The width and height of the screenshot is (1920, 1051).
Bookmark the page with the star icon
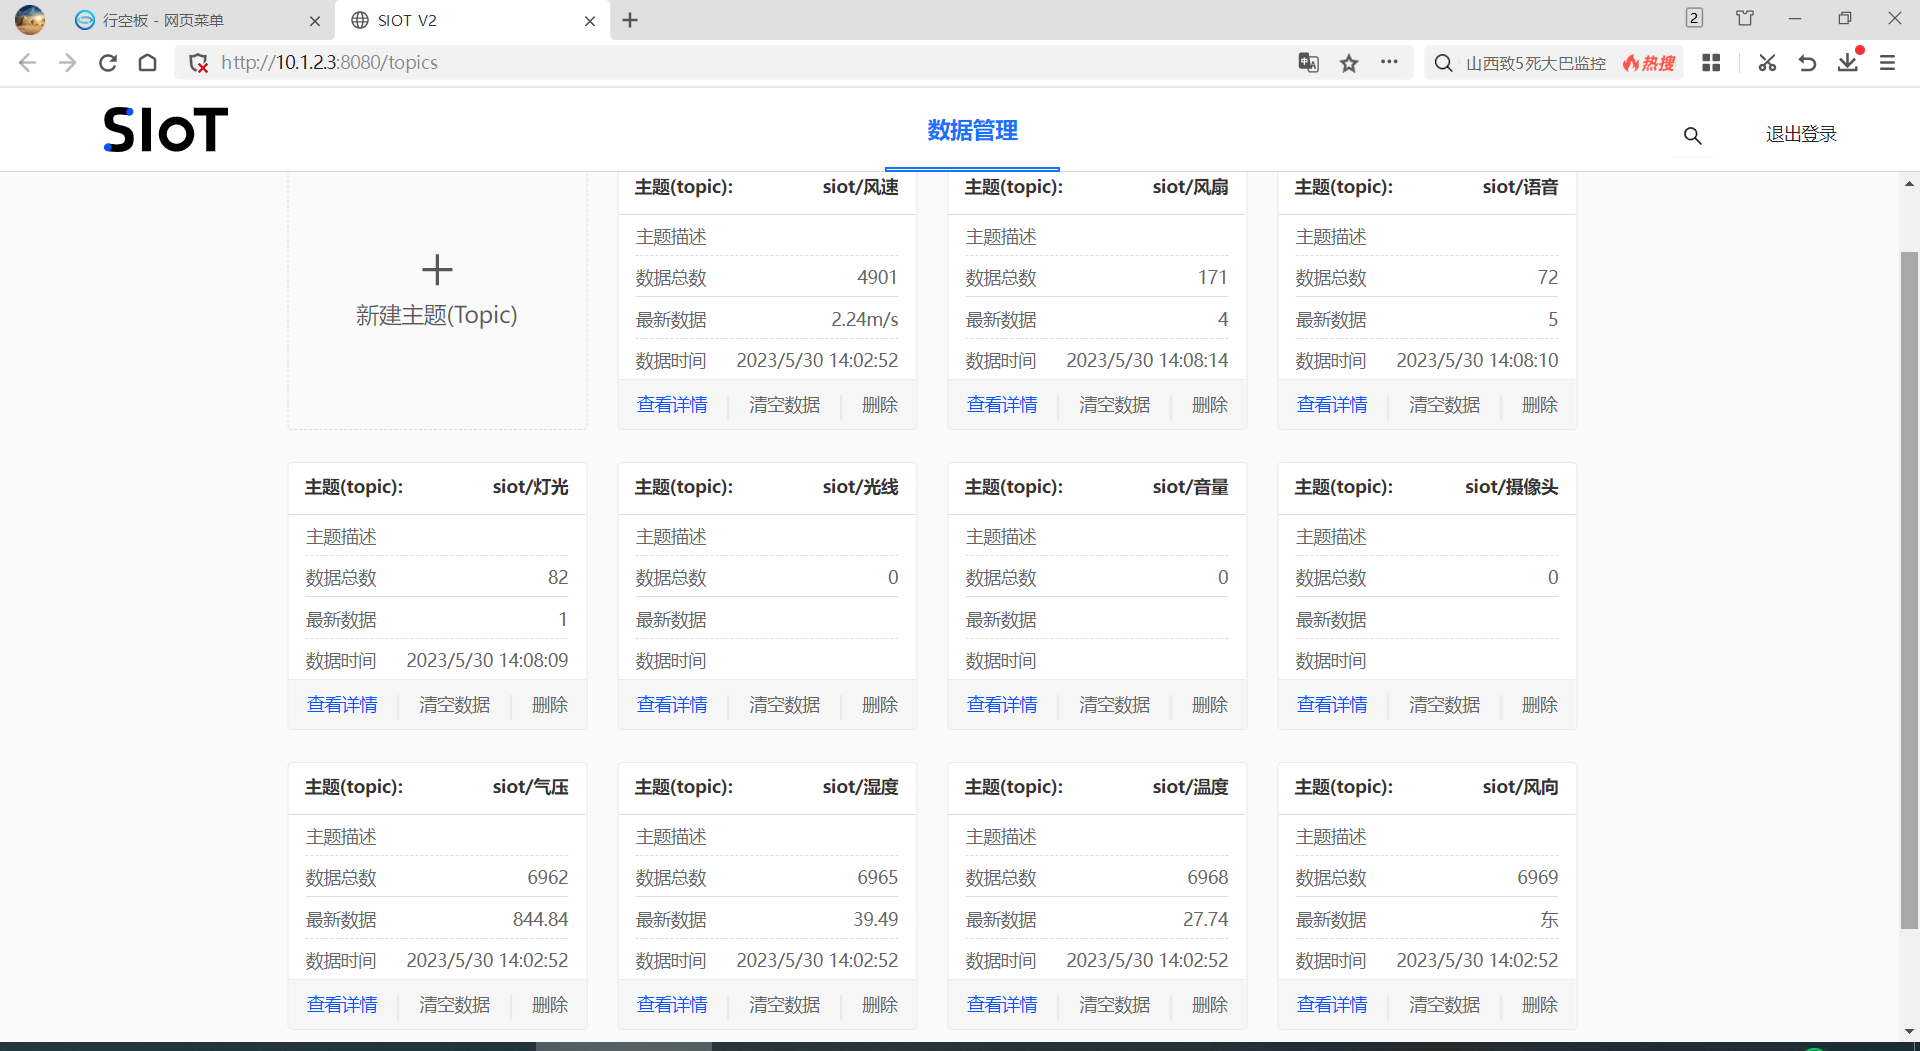[x=1349, y=63]
